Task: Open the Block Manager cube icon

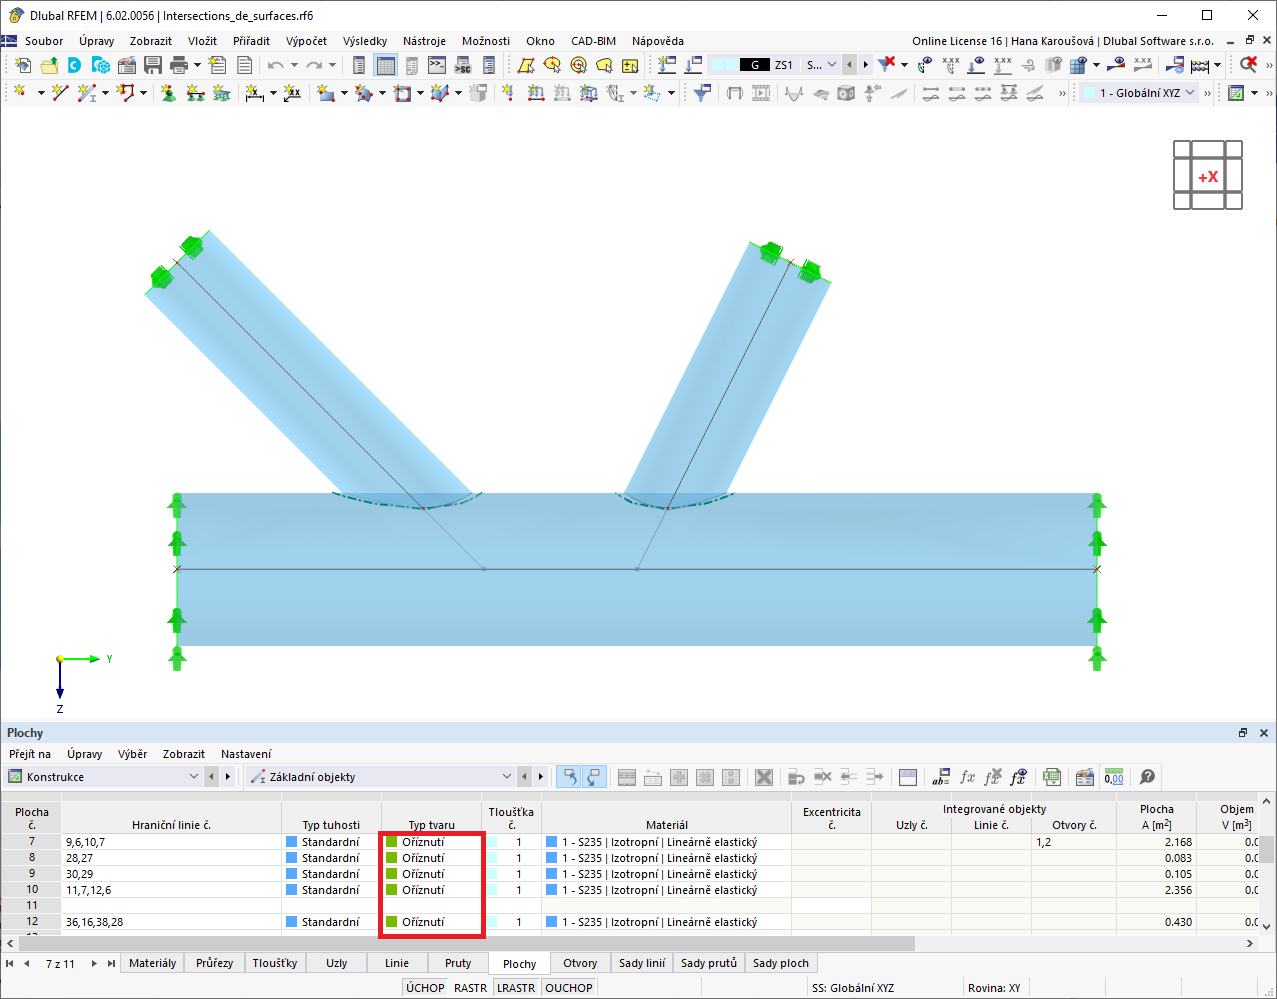Action: click(x=100, y=65)
